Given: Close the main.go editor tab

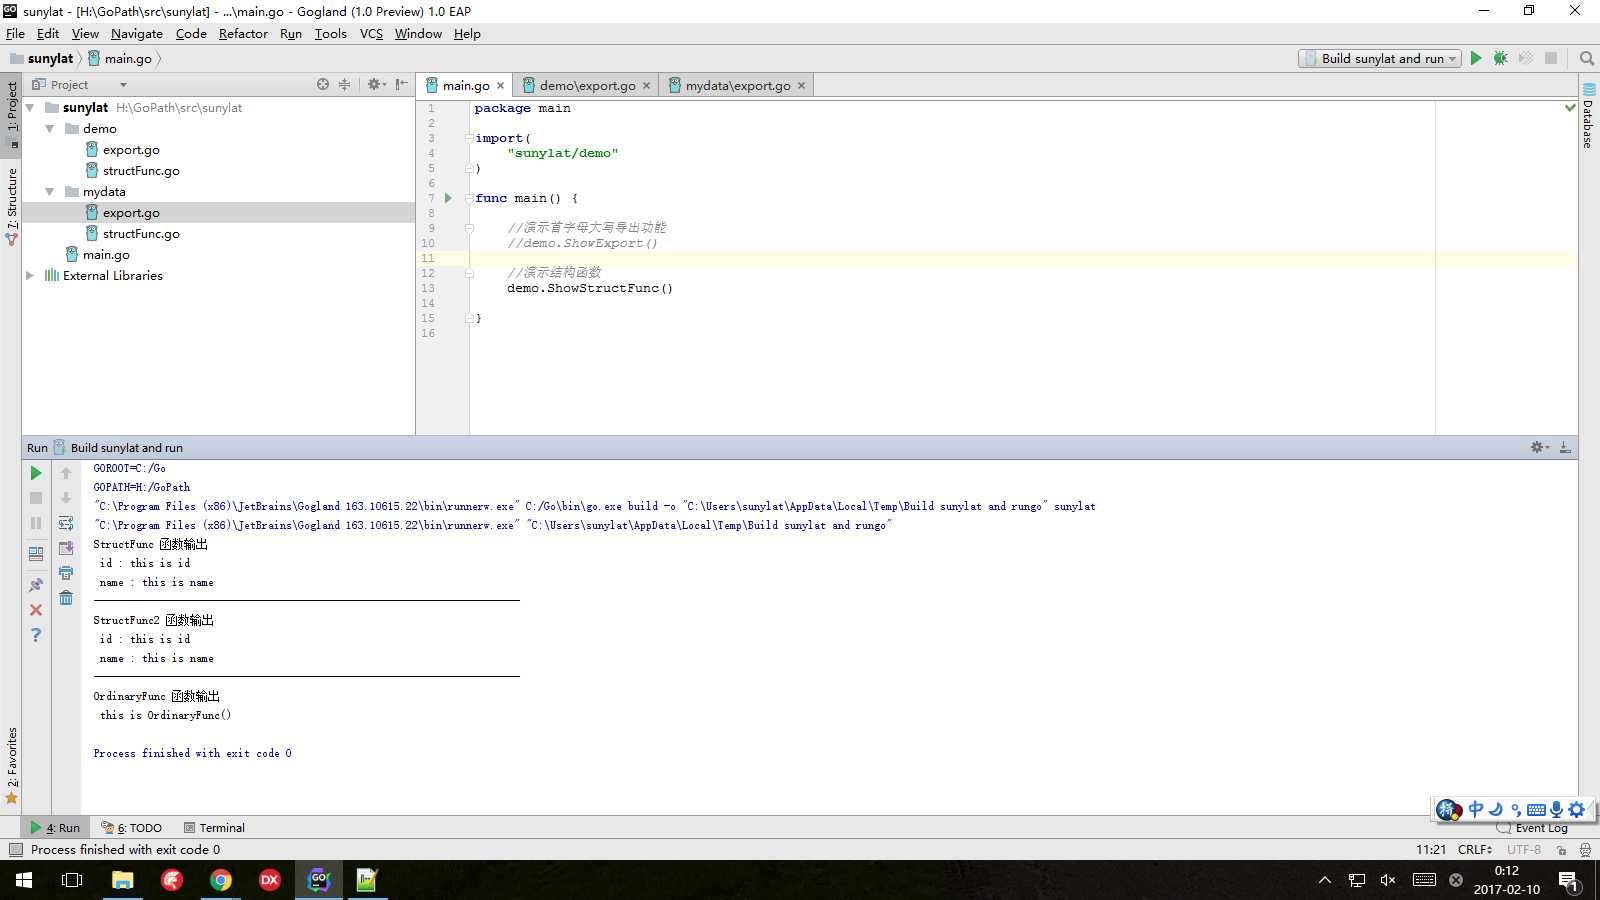Looking at the screenshot, I should click(x=500, y=86).
